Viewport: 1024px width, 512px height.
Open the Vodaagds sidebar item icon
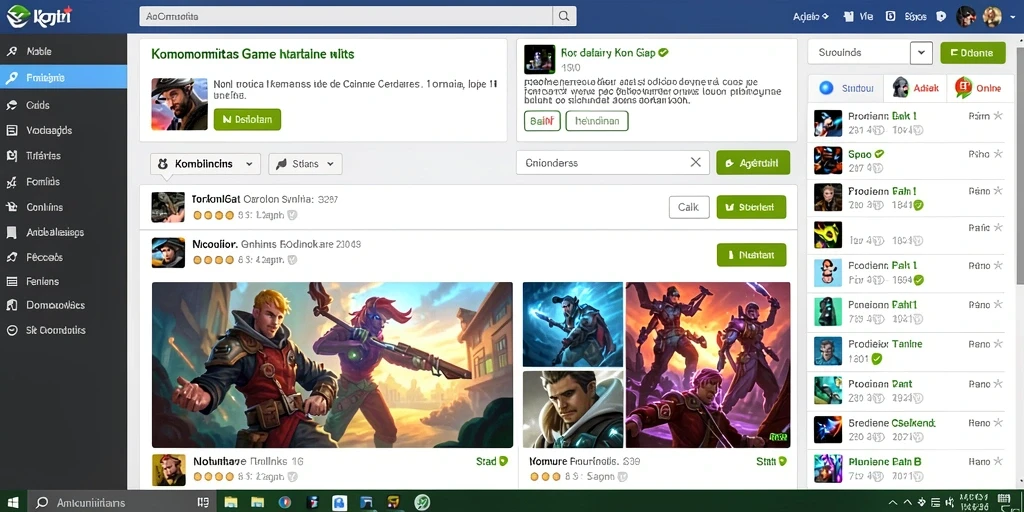pyautogui.click(x=12, y=131)
